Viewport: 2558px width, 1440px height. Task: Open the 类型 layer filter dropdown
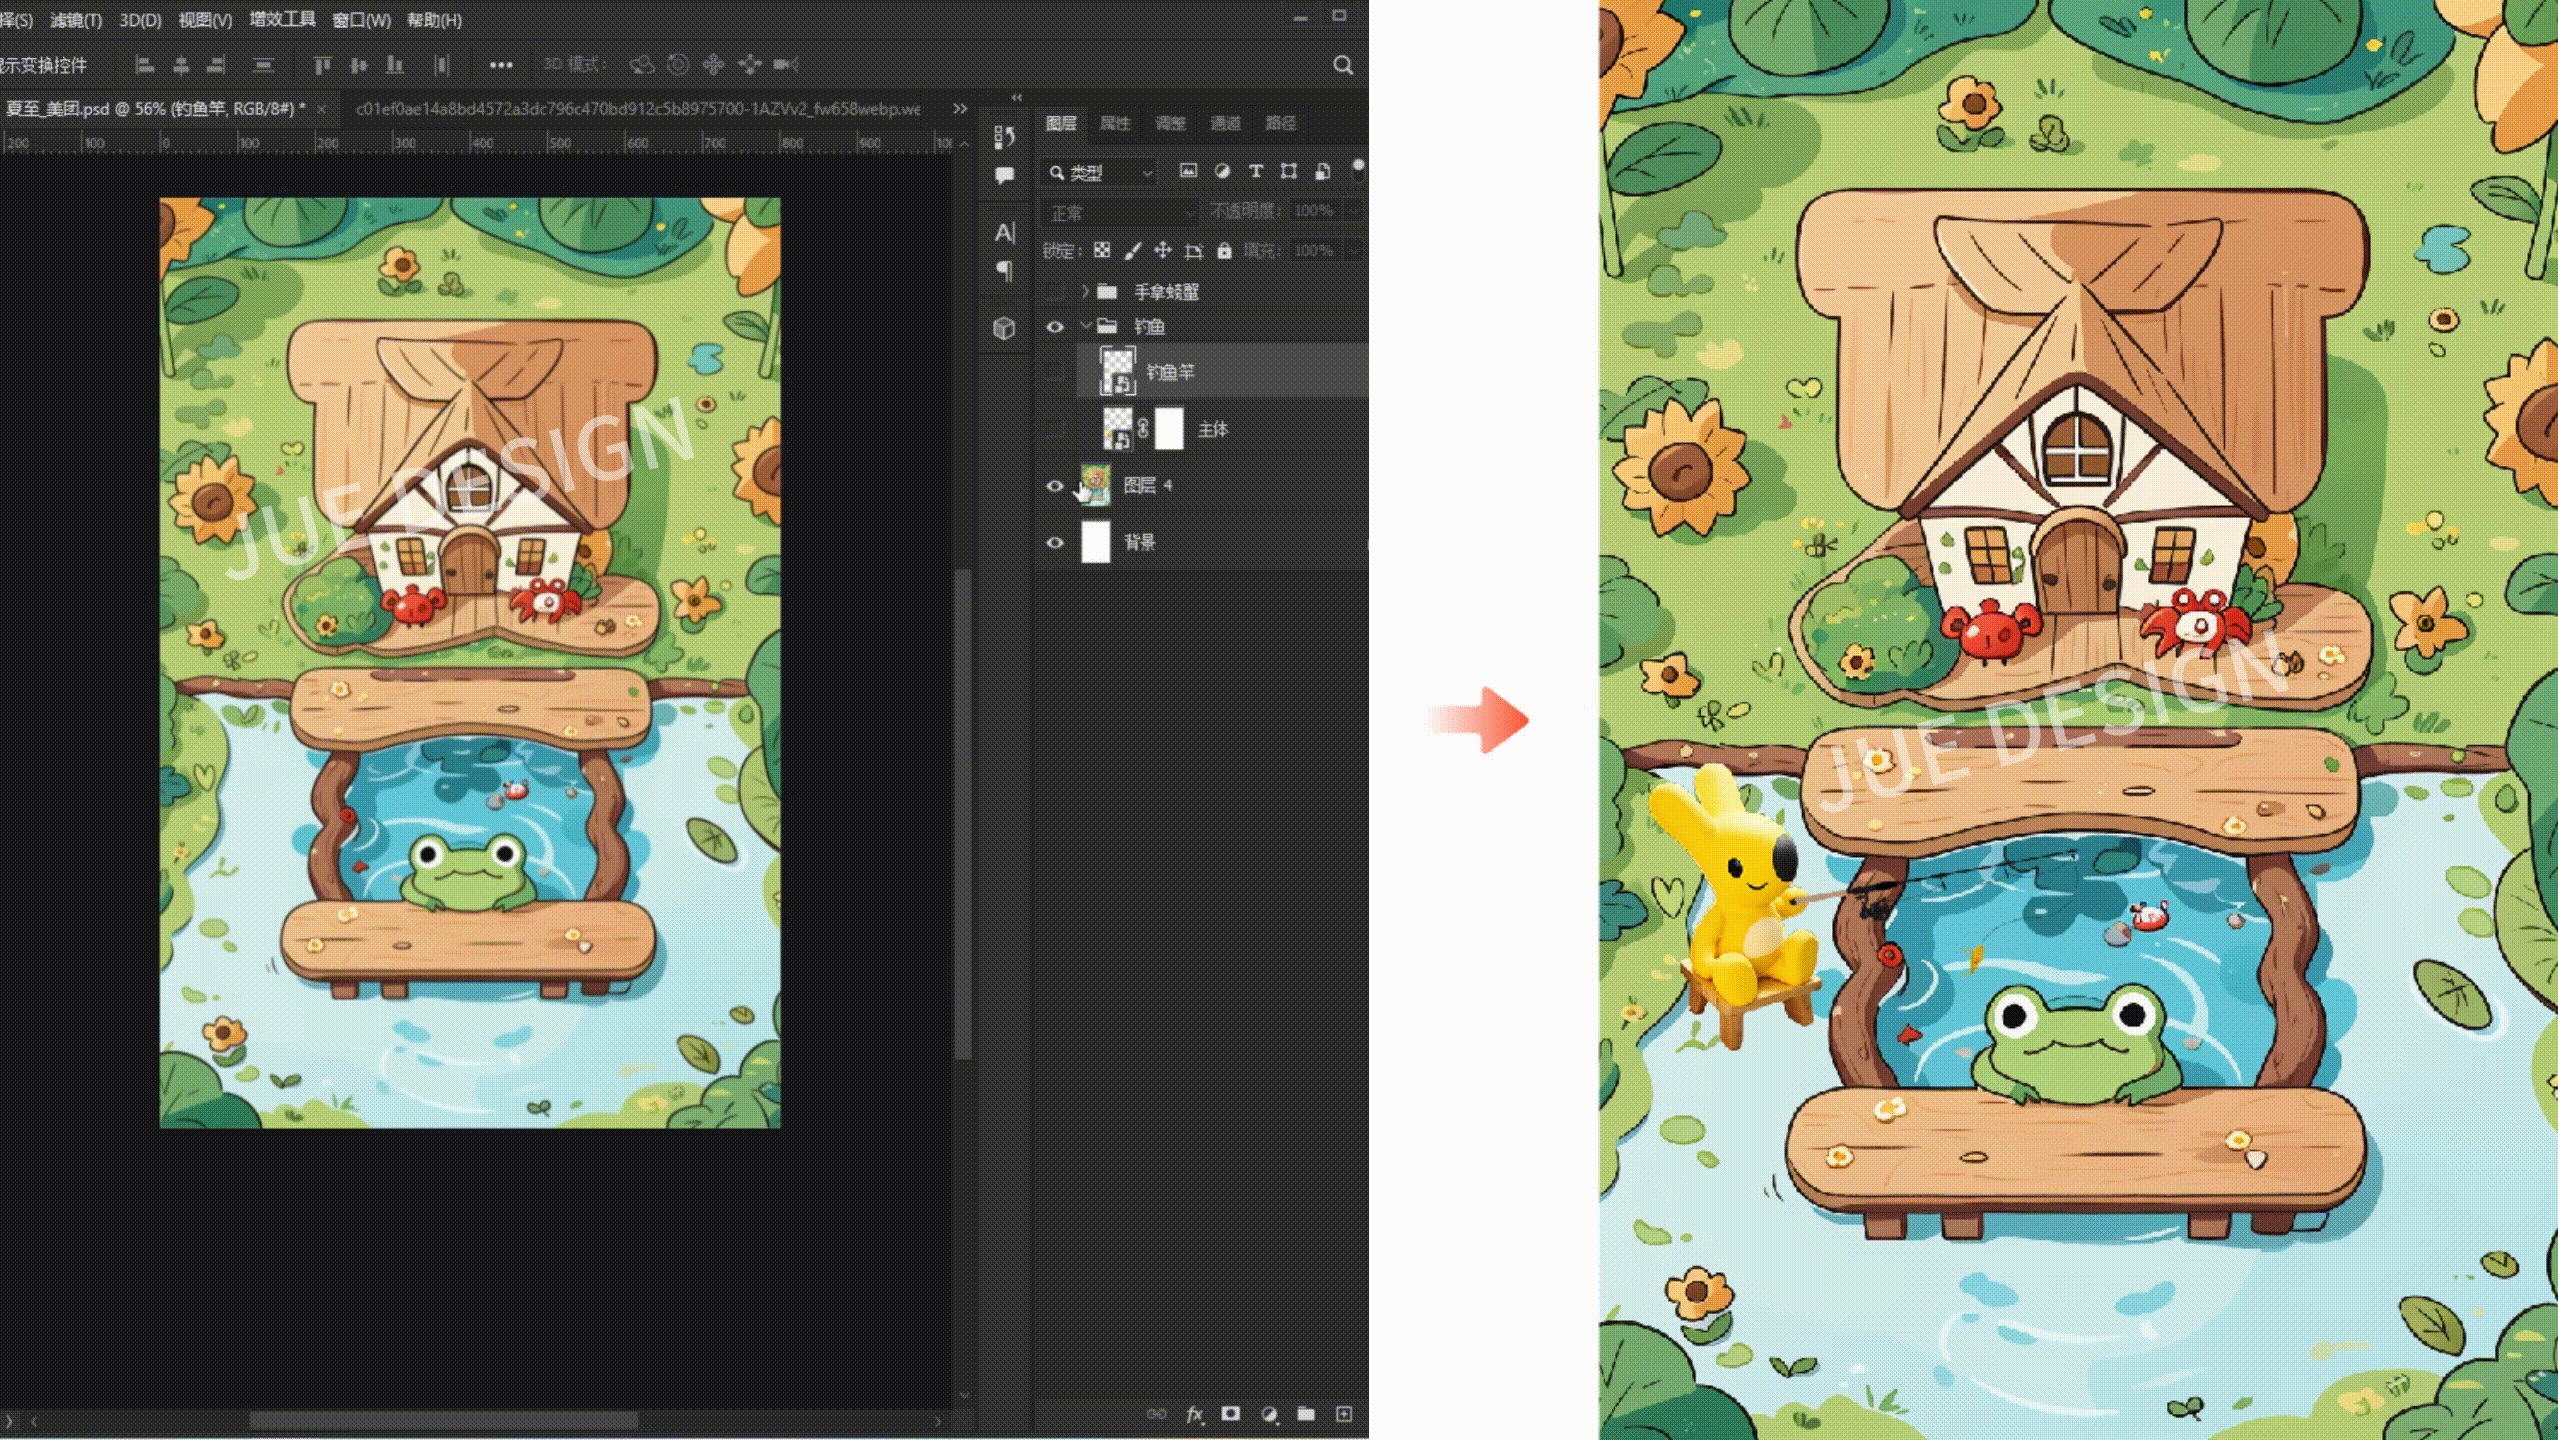(1100, 173)
